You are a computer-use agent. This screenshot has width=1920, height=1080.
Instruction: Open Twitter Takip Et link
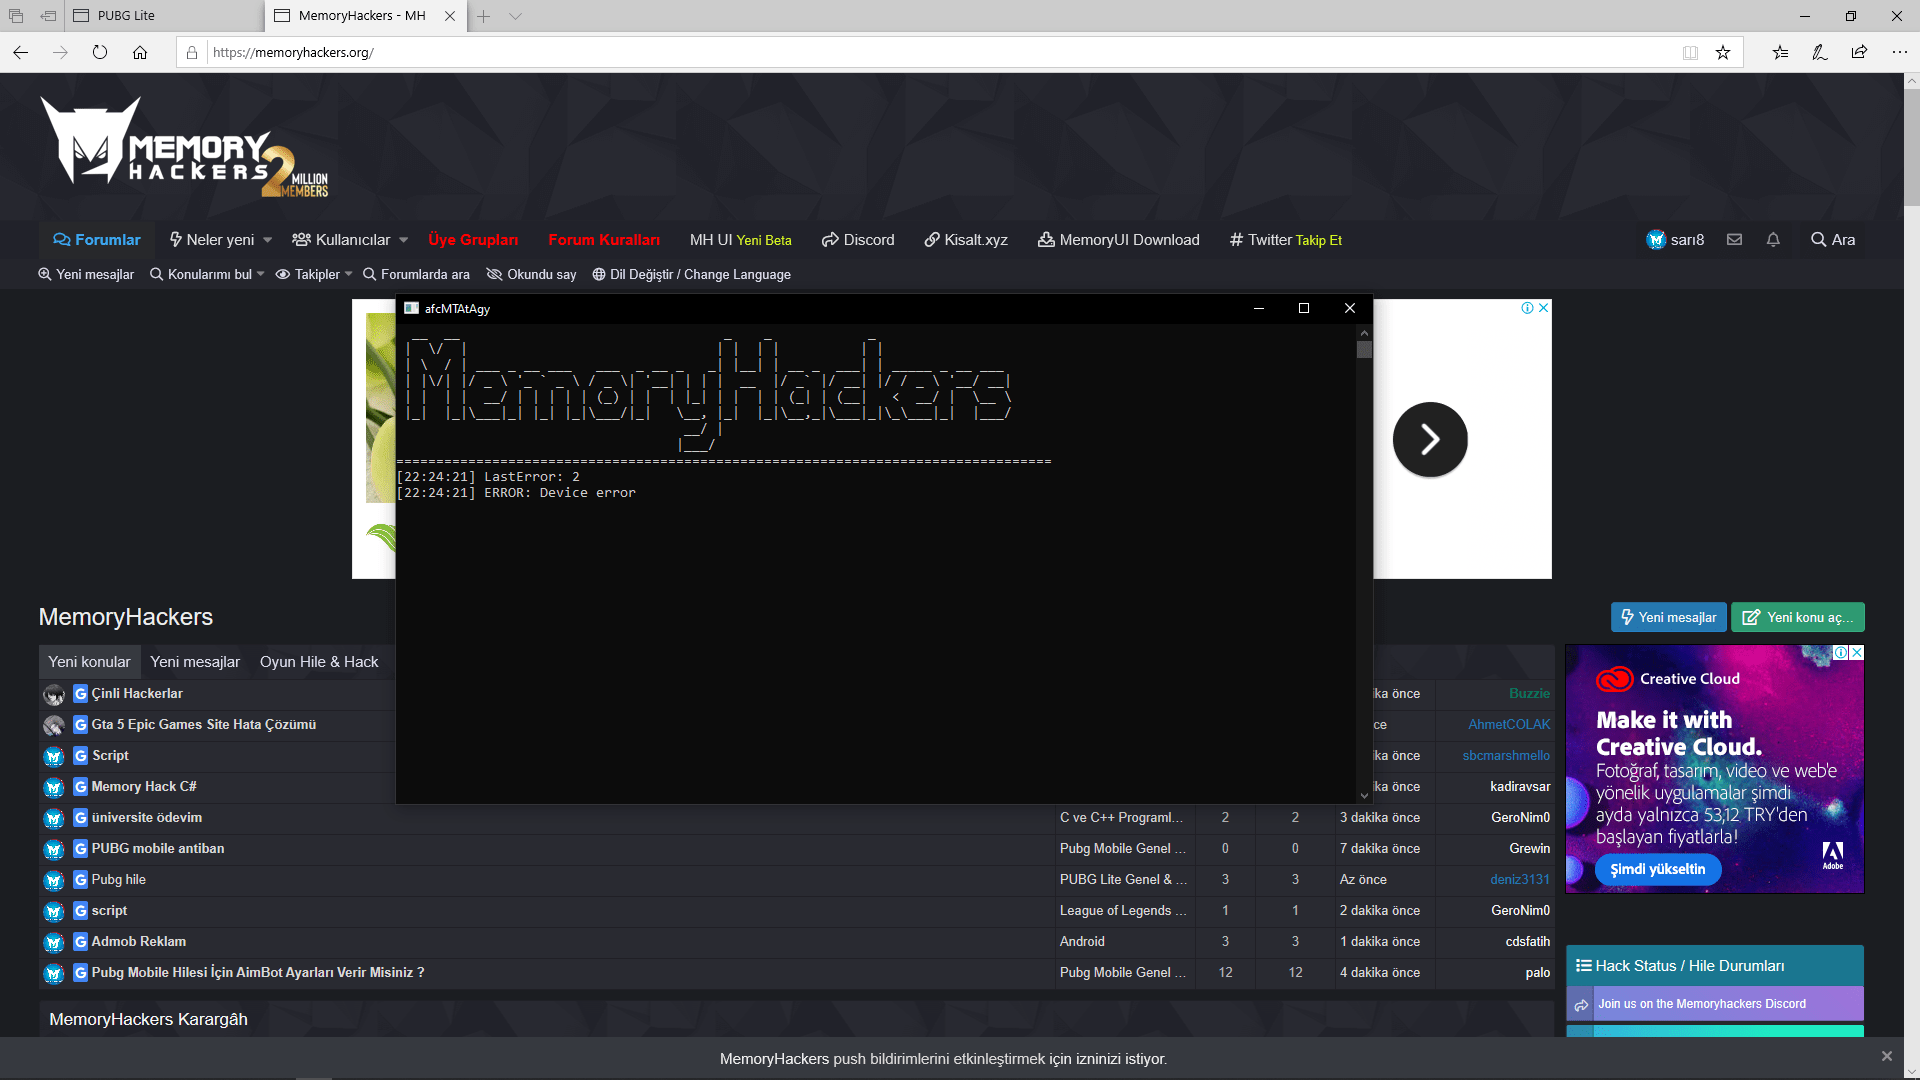[1286, 240]
